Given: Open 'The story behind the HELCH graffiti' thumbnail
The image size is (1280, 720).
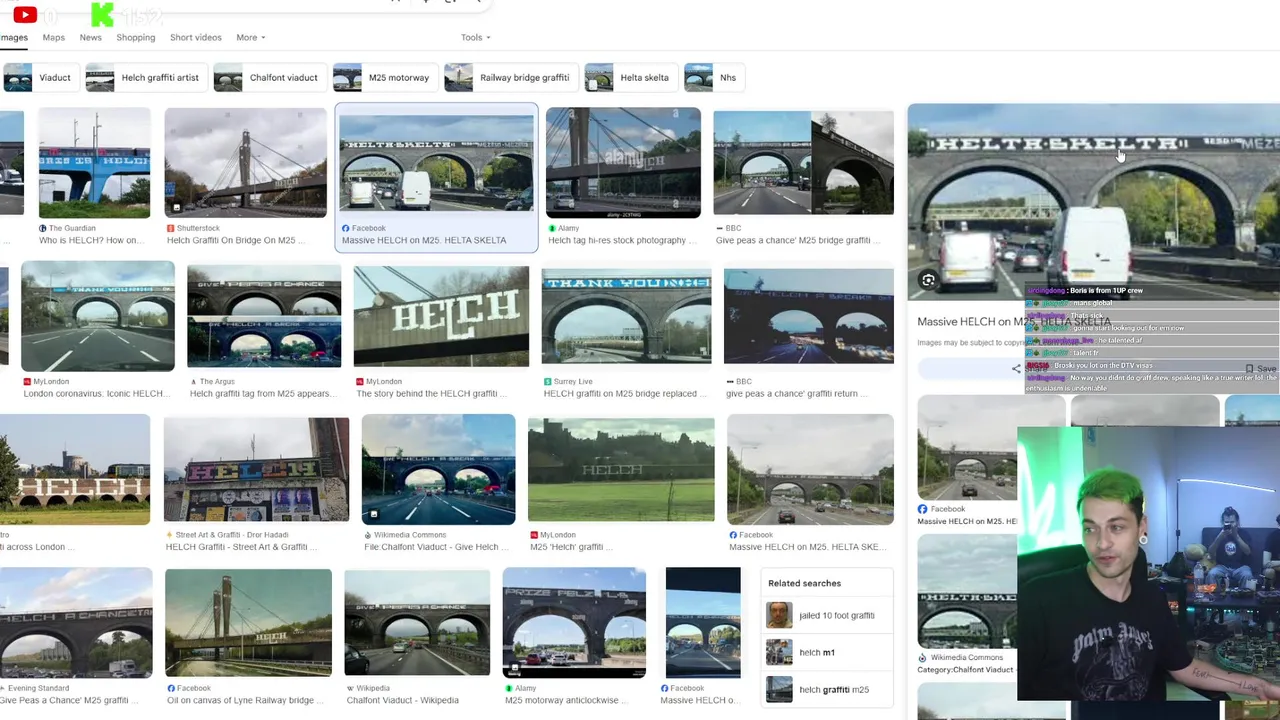Looking at the screenshot, I should click(x=441, y=316).
